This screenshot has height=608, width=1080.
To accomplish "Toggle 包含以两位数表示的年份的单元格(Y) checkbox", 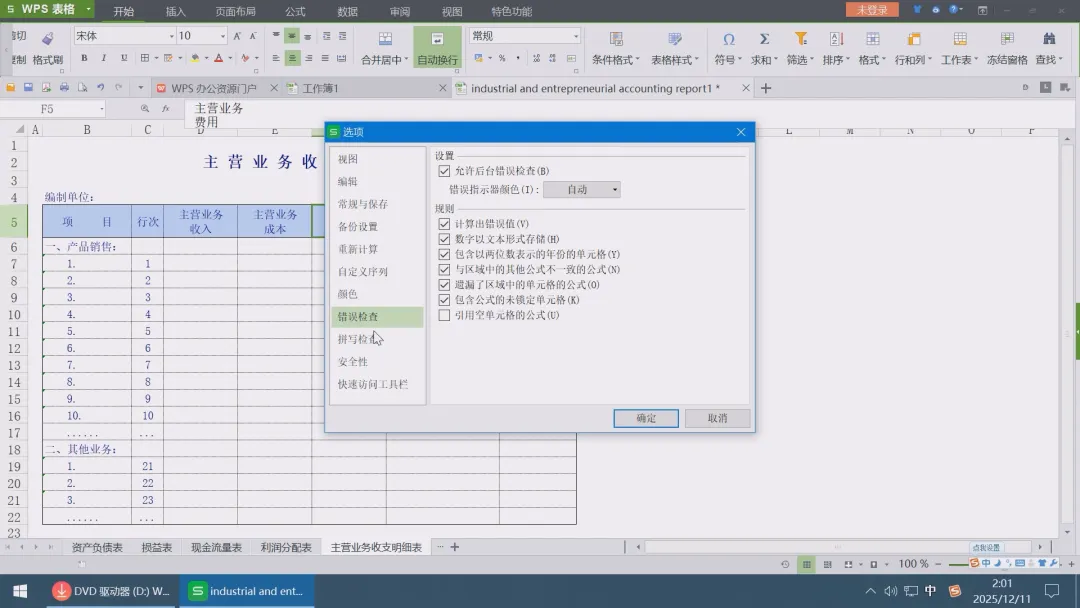I will coord(444,254).
